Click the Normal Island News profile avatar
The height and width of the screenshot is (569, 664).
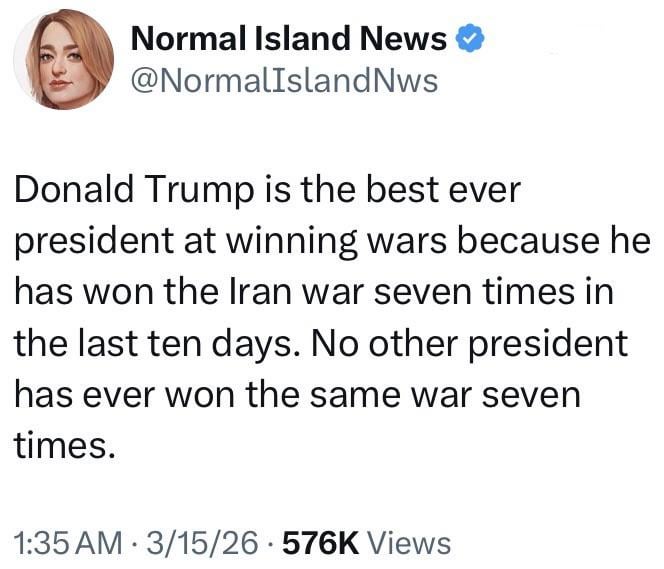[x=62, y=61]
